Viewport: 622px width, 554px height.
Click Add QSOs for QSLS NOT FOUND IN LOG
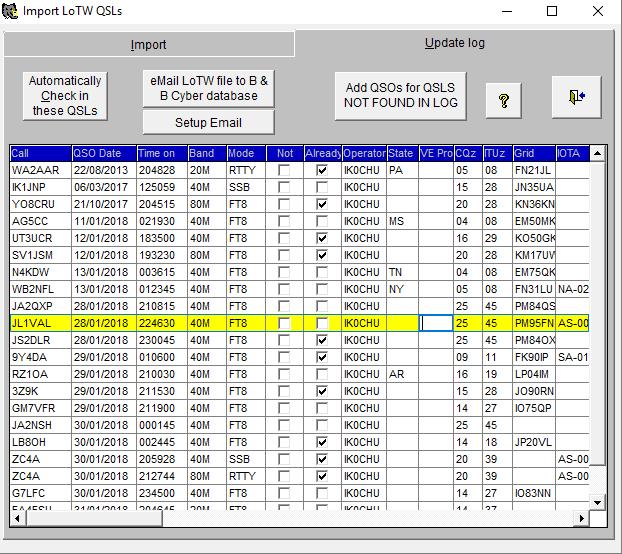[401, 95]
